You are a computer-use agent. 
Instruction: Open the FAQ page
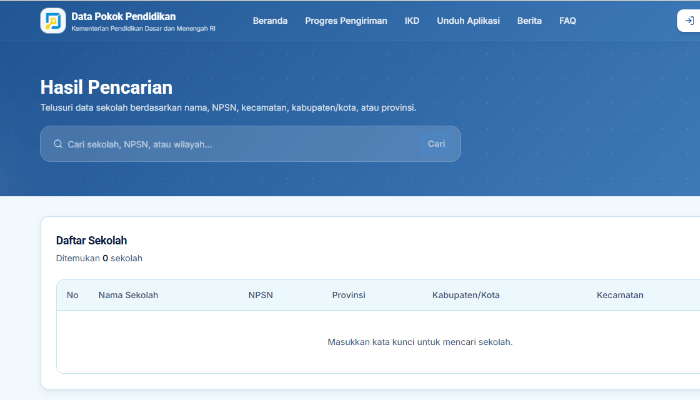(x=567, y=21)
